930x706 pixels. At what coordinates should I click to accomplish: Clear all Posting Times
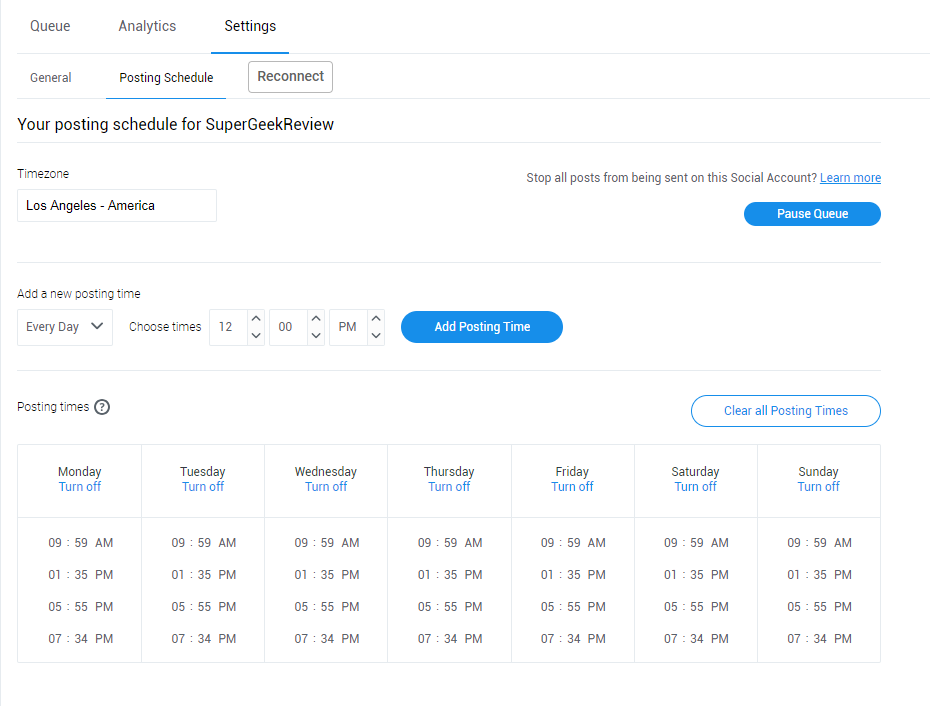pos(785,411)
